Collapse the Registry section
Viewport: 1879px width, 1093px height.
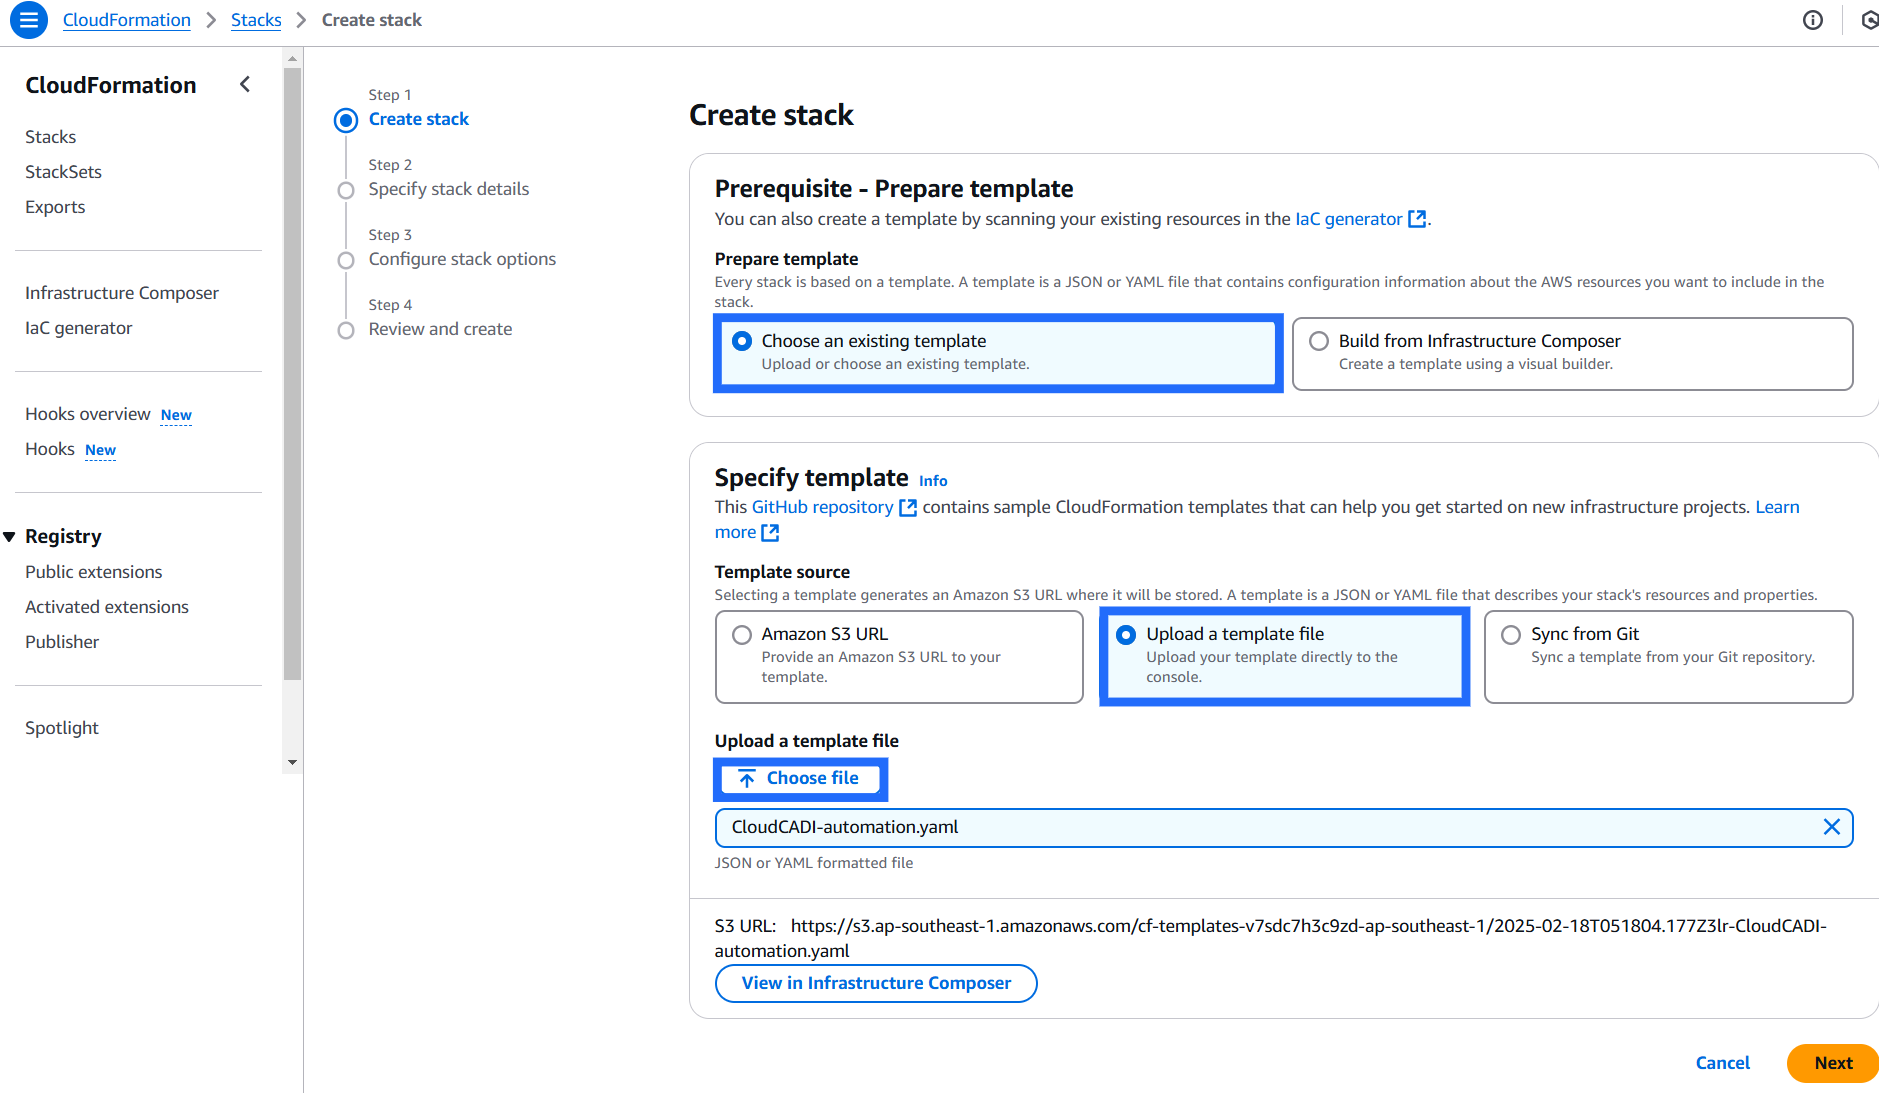tap(10, 536)
